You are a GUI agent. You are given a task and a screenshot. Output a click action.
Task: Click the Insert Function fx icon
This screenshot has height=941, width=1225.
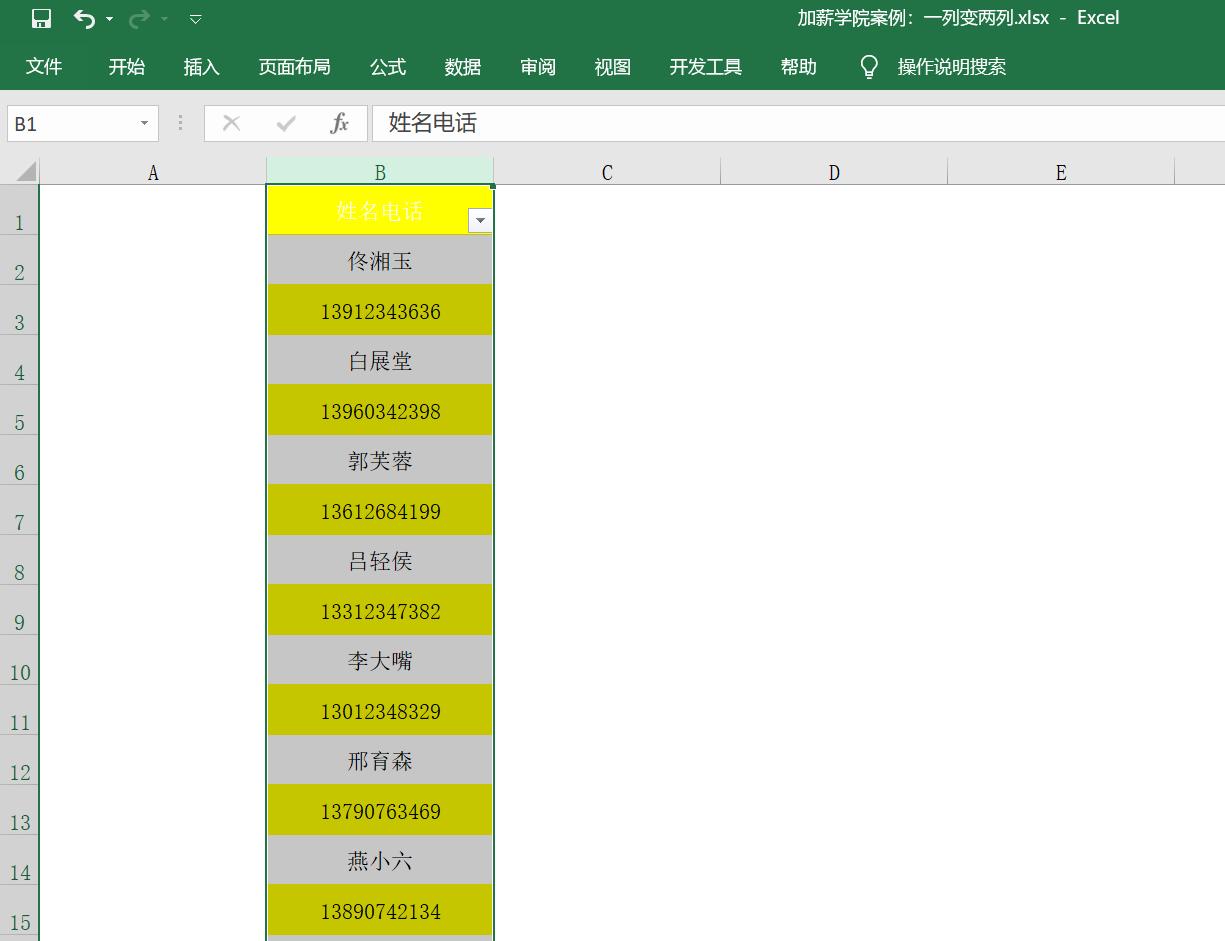(x=340, y=123)
